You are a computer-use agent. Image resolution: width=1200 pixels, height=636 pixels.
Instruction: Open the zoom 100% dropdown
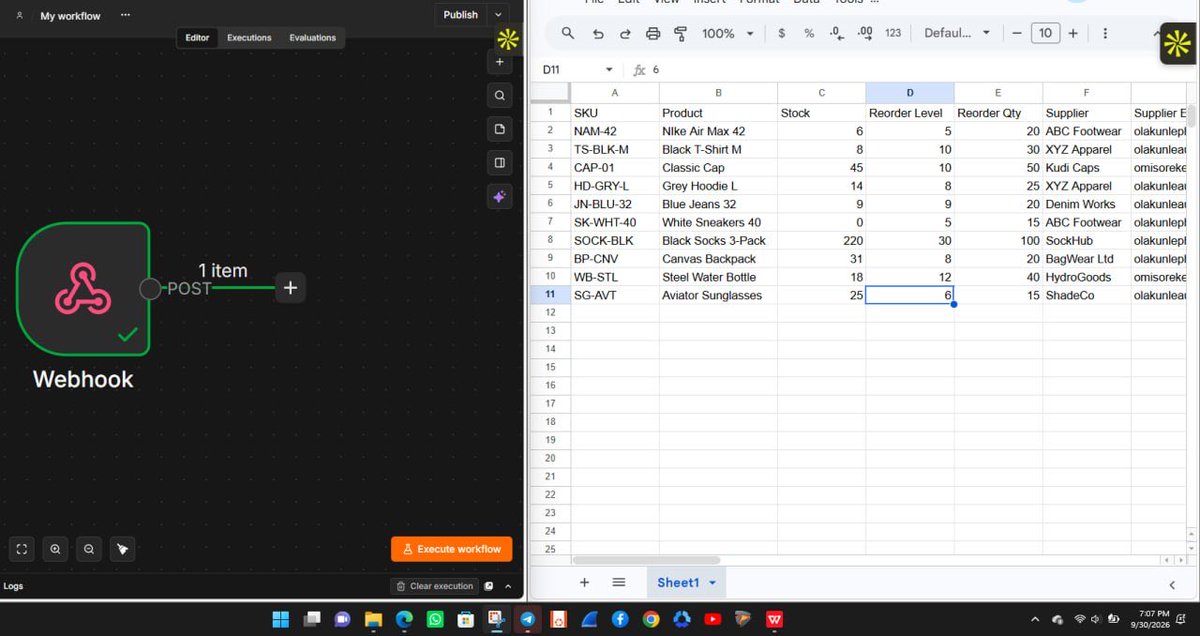(728, 33)
